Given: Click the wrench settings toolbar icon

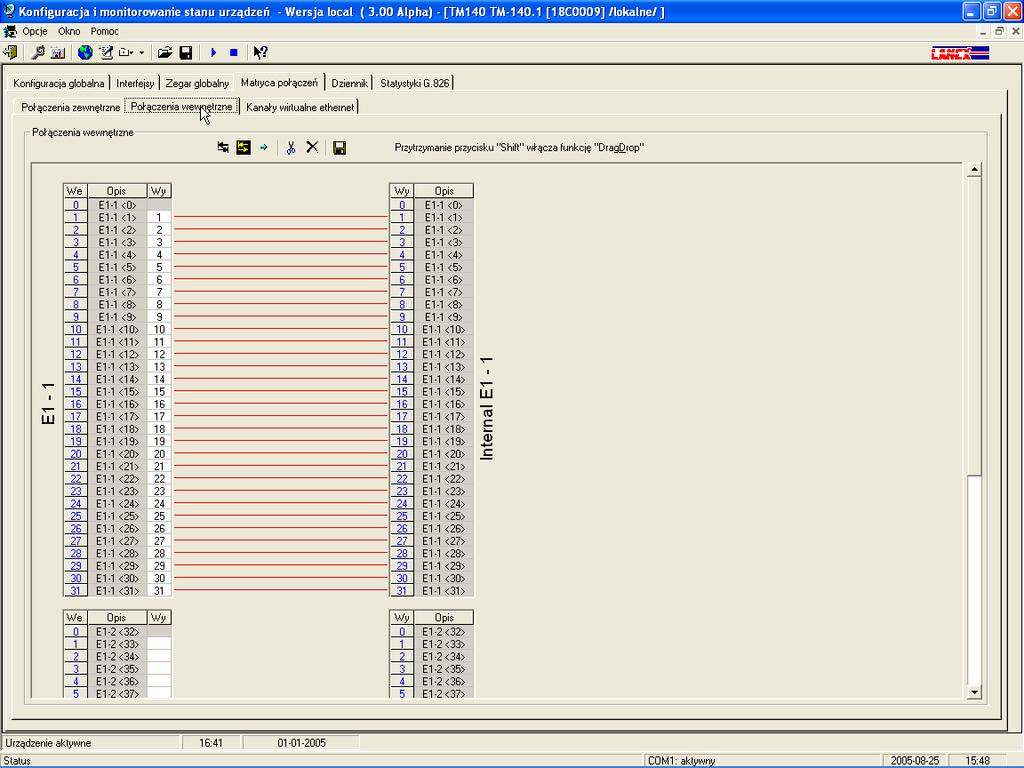Looking at the screenshot, I should [38, 52].
